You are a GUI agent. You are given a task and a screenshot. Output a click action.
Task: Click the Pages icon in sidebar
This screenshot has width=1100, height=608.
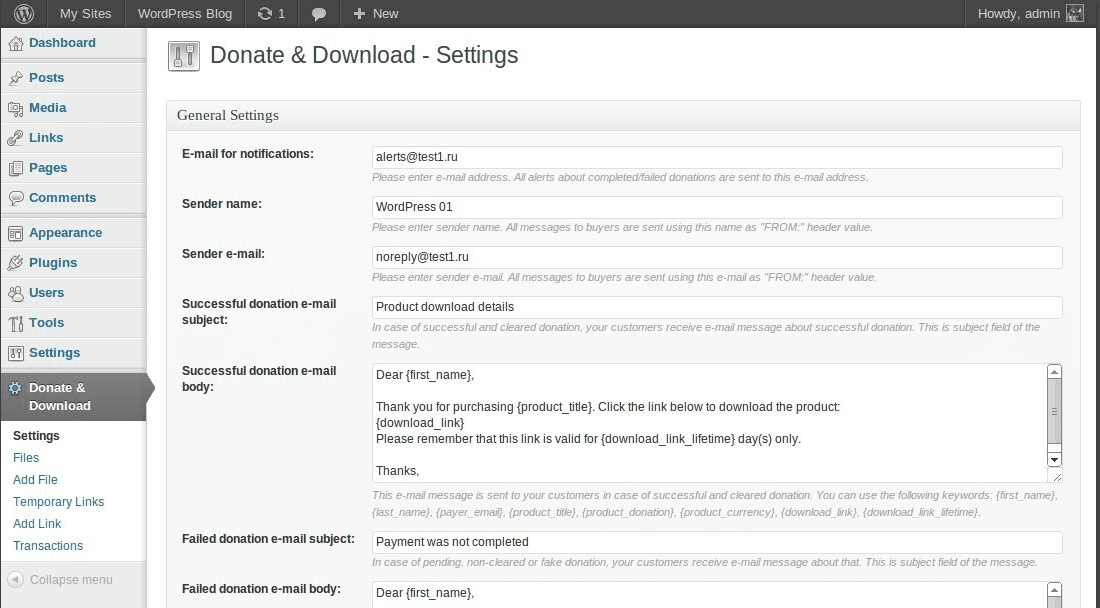coord(15,168)
